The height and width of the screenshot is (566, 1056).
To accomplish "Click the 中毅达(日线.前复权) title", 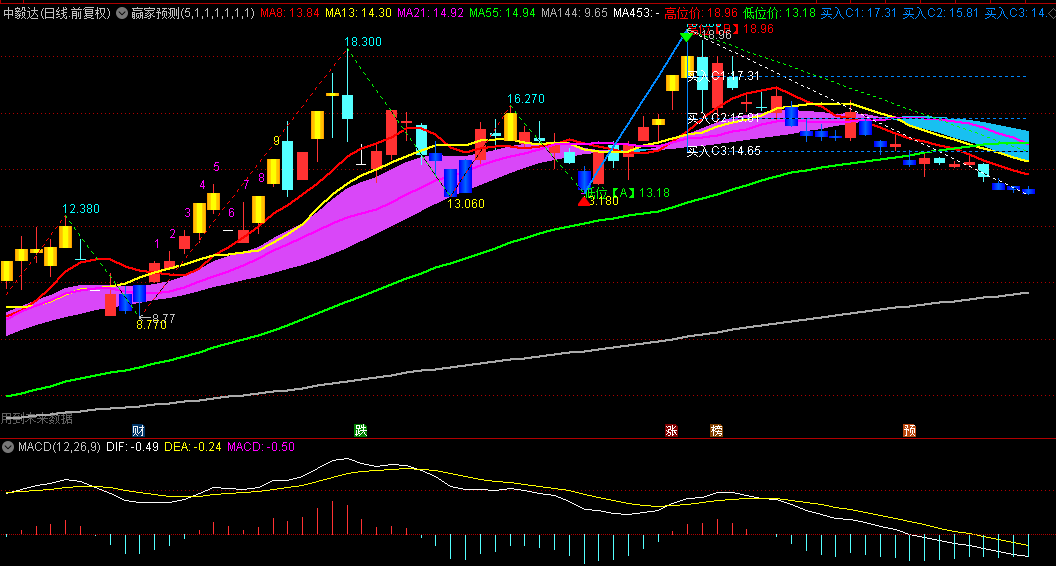I will tap(57, 13).
